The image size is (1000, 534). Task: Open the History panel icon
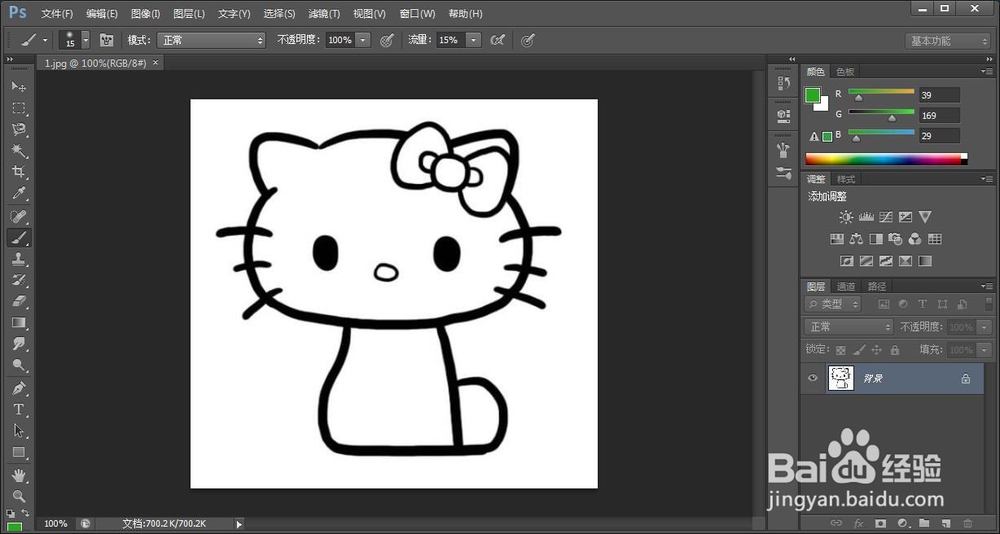pyautogui.click(x=784, y=84)
